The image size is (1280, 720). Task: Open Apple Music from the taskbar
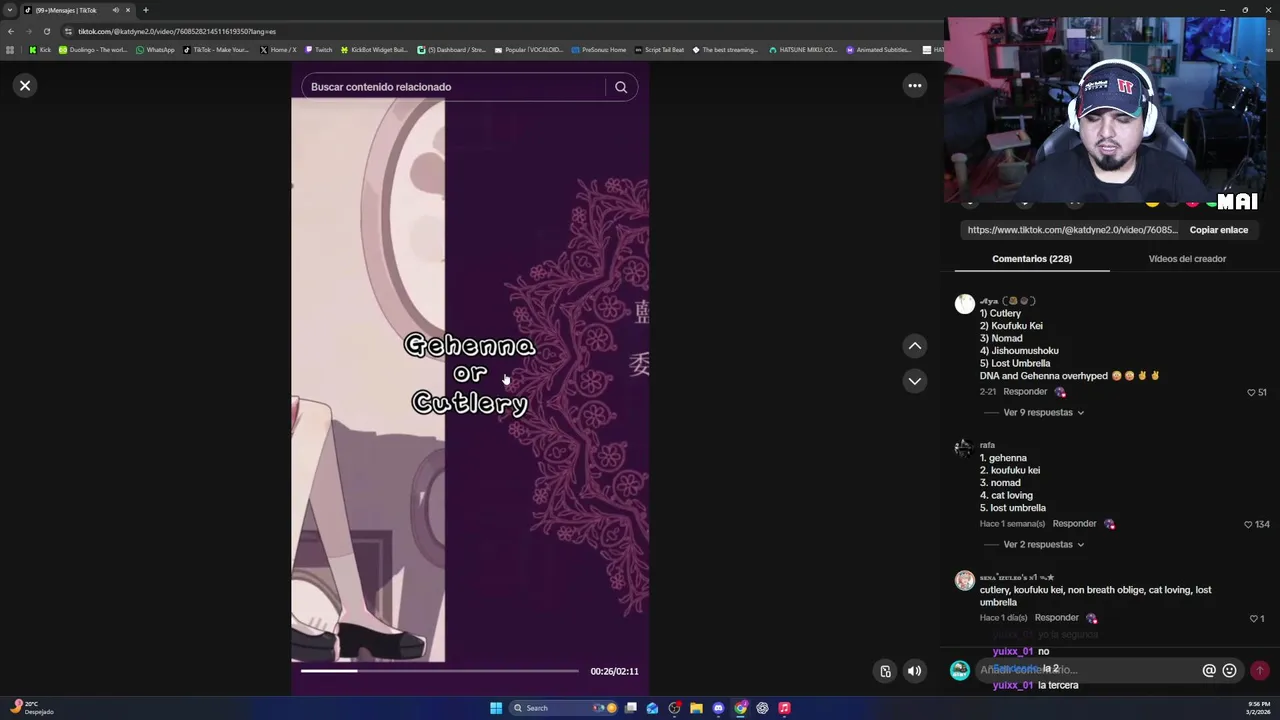(784, 708)
